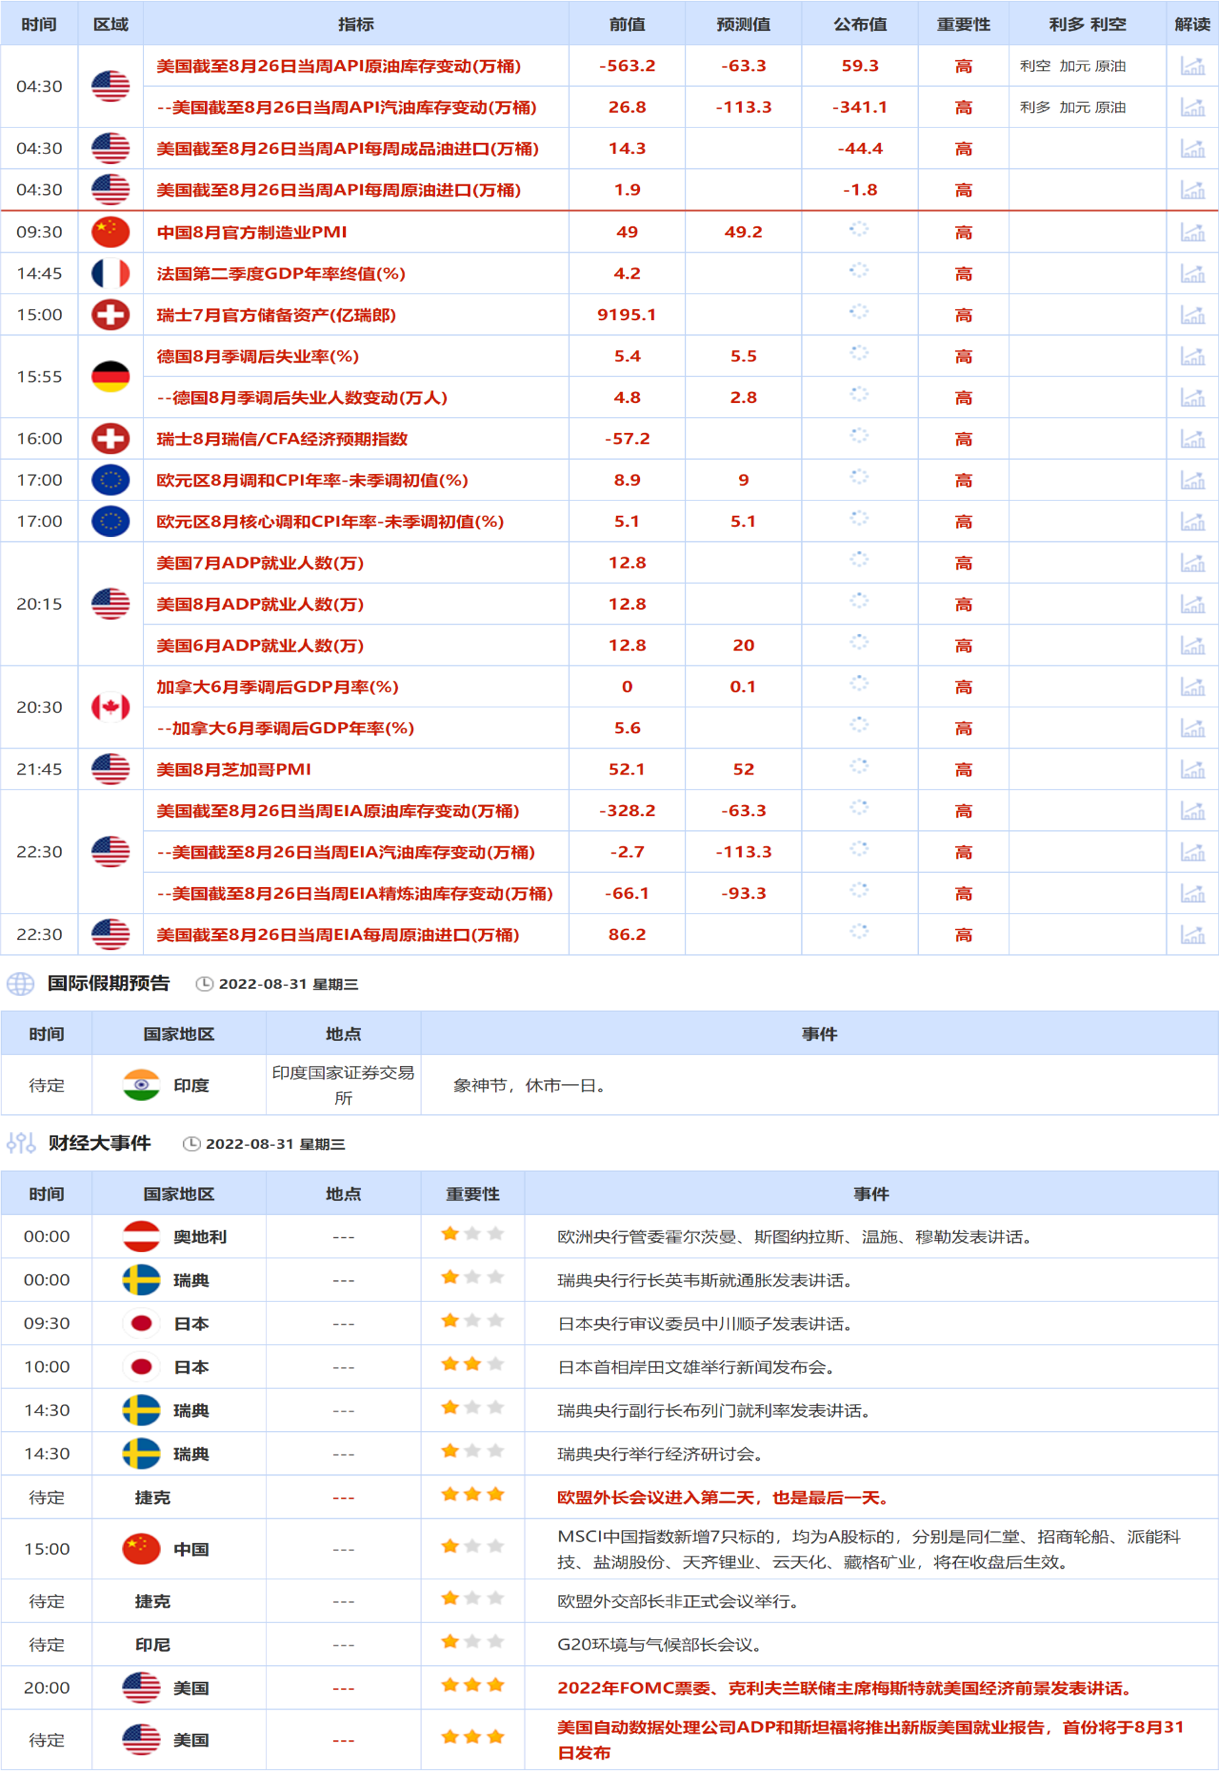
Task: Click the 解读 column header
Action: click(x=1192, y=24)
